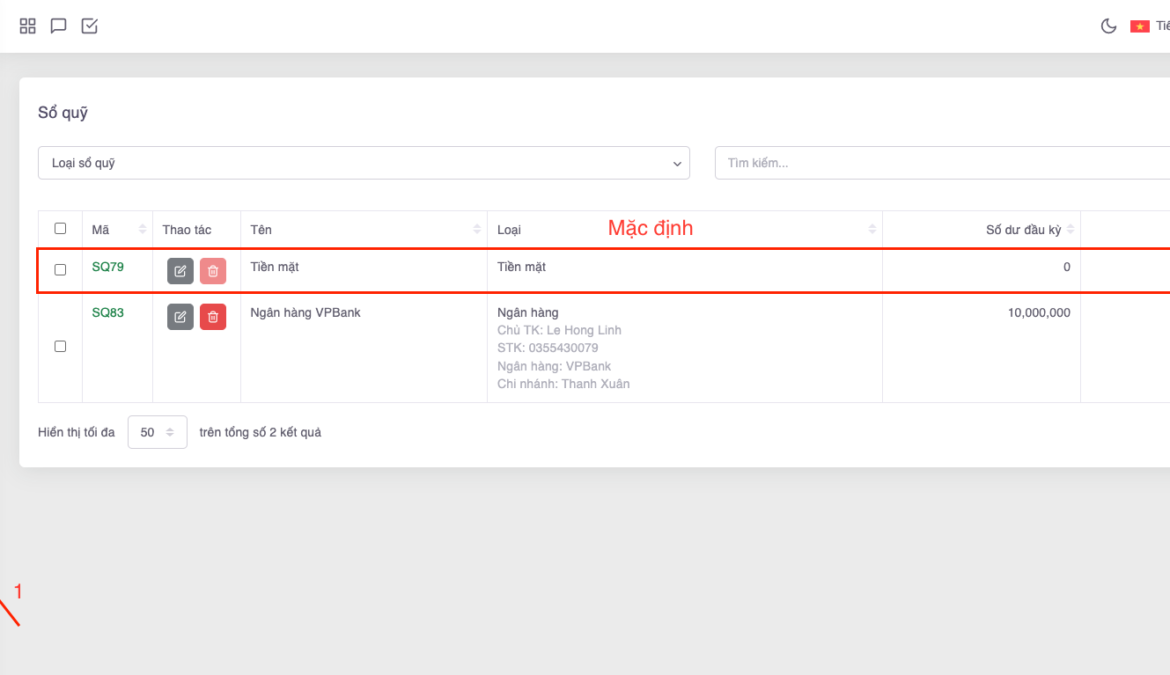Screen dimensions: 1170x675
Task: Open the SQ79 fund code link
Action: tap(108, 267)
